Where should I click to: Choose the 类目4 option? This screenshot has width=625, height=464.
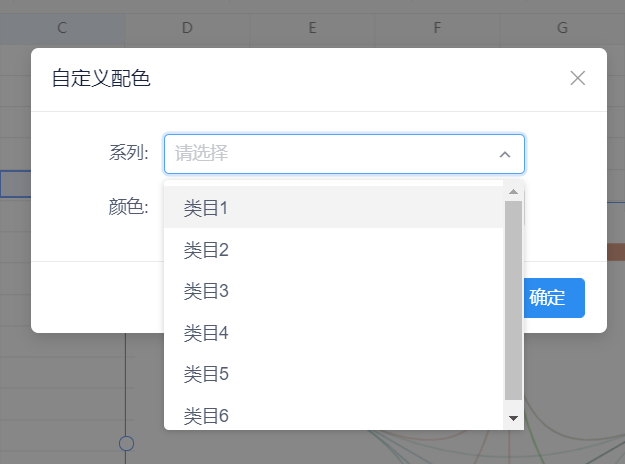coord(333,332)
